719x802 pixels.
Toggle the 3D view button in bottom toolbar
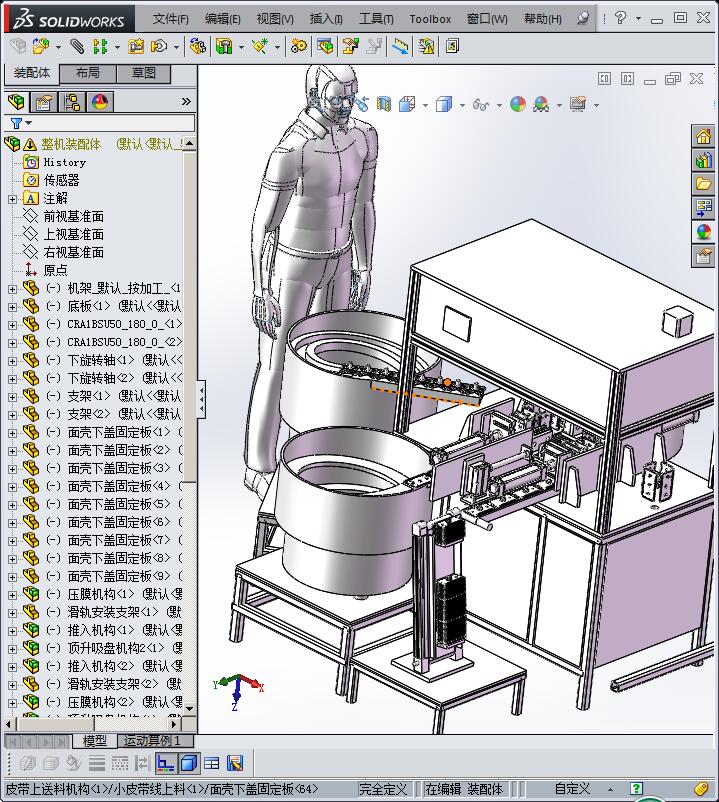click(189, 763)
